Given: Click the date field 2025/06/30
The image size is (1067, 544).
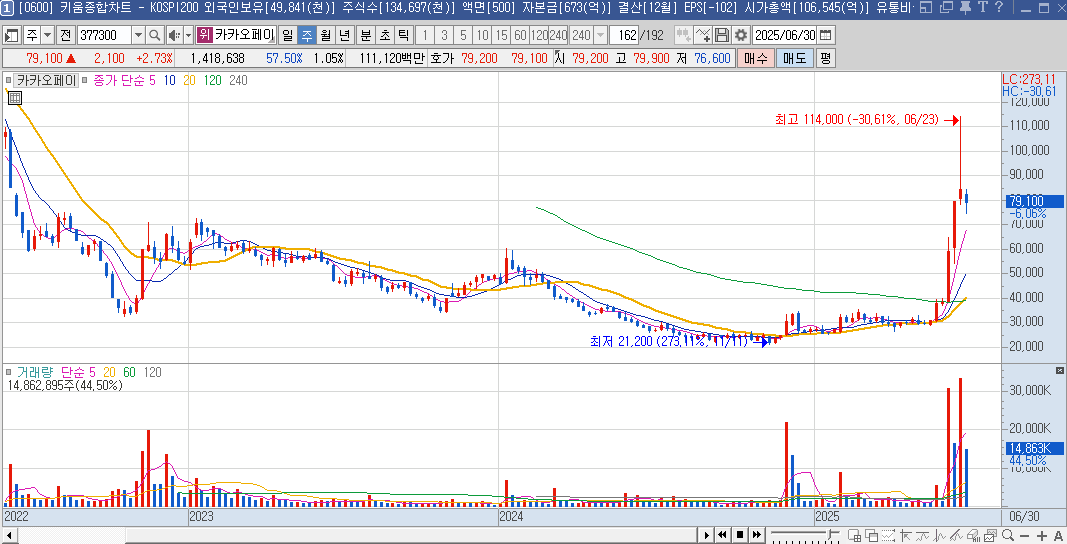Looking at the screenshot, I should coord(785,35).
